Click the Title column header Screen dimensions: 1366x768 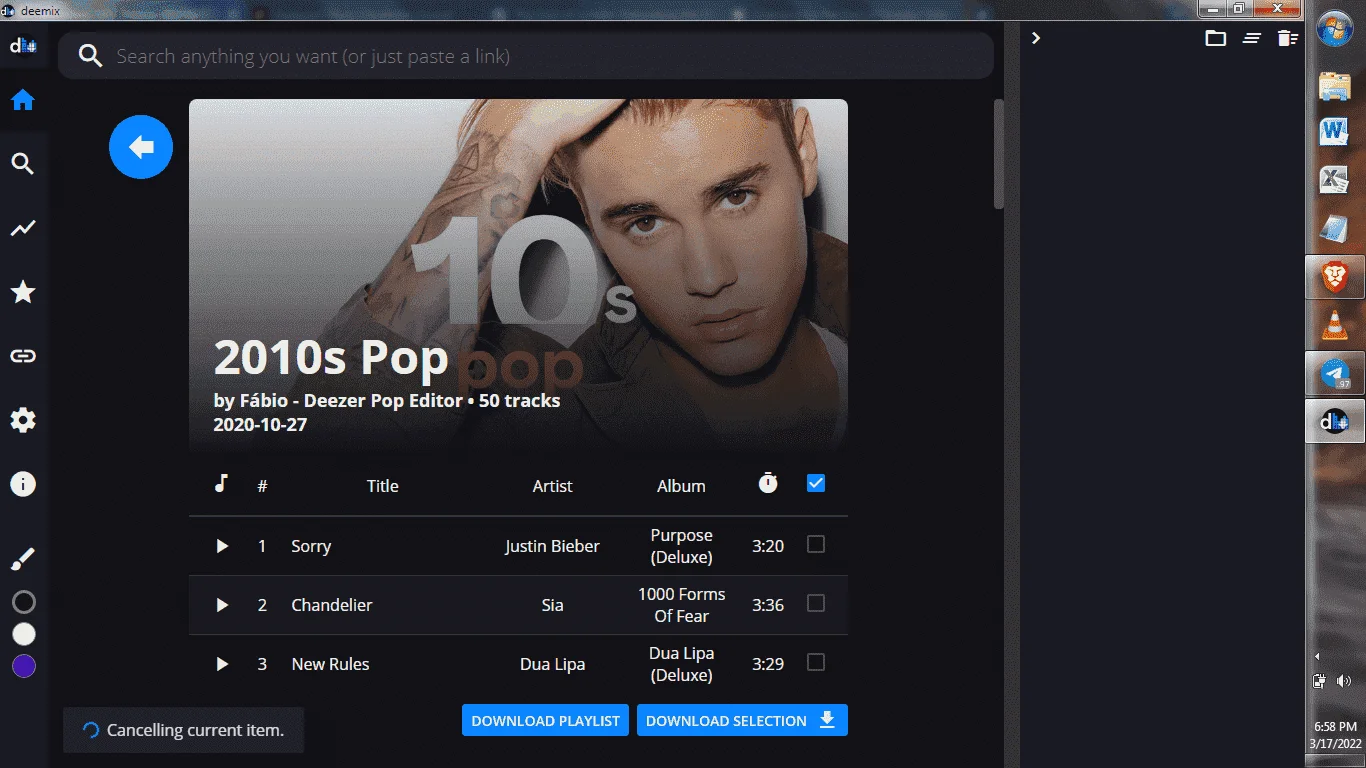[383, 486]
